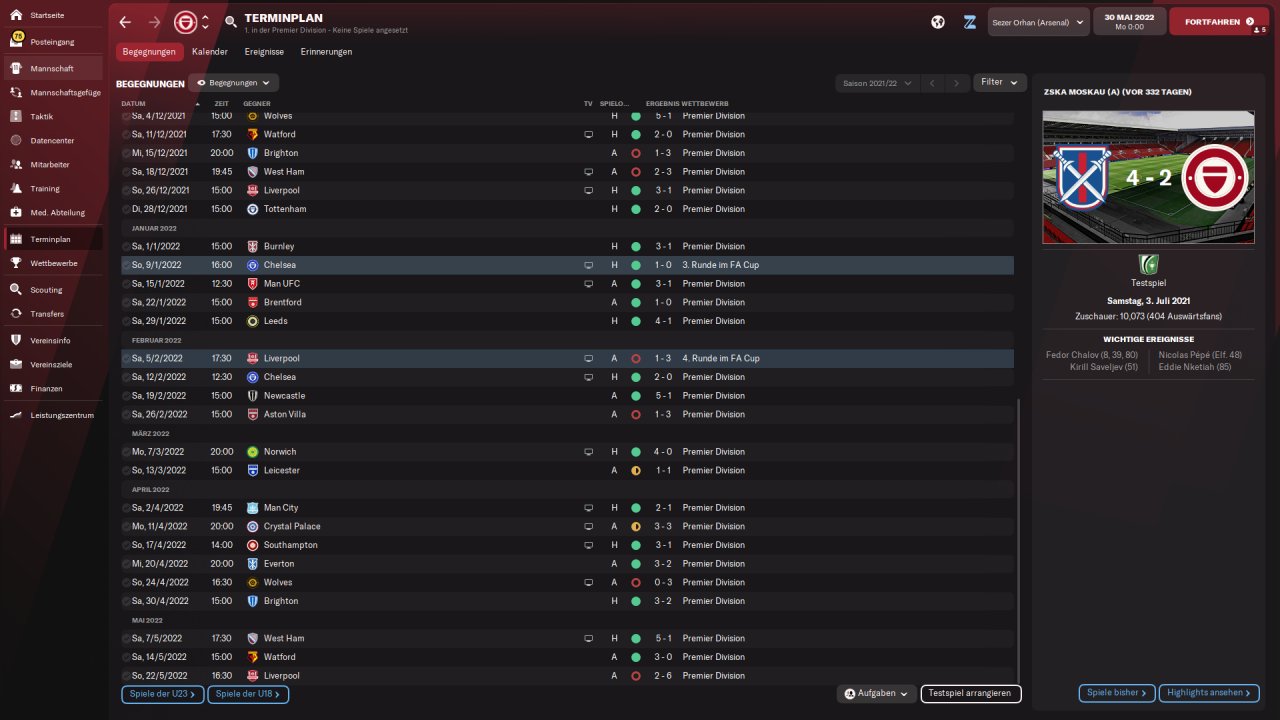Click the Spiele bisher button
Image resolution: width=1280 pixels, height=720 pixels.
1117,693
